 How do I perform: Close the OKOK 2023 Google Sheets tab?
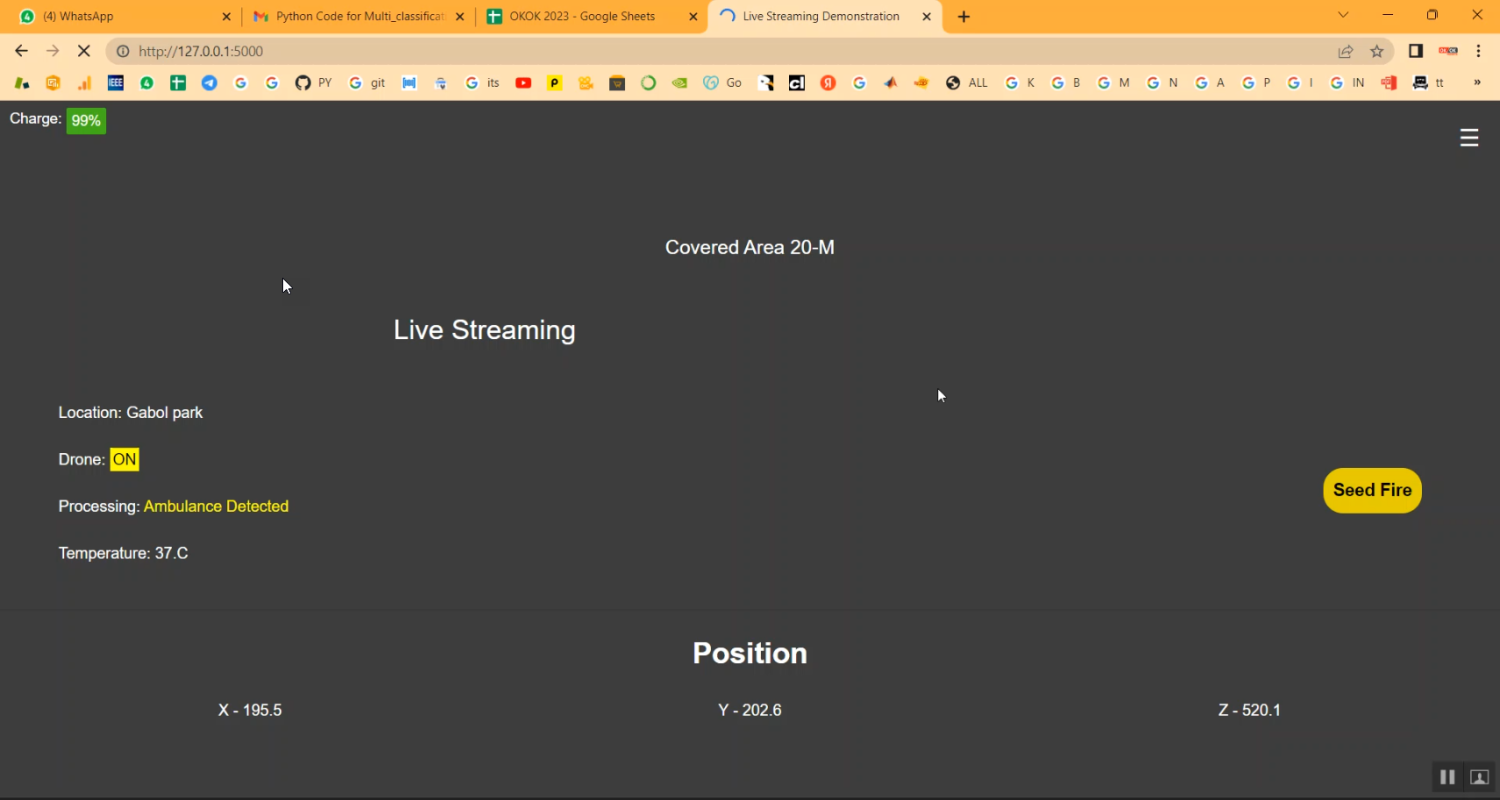[693, 17]
